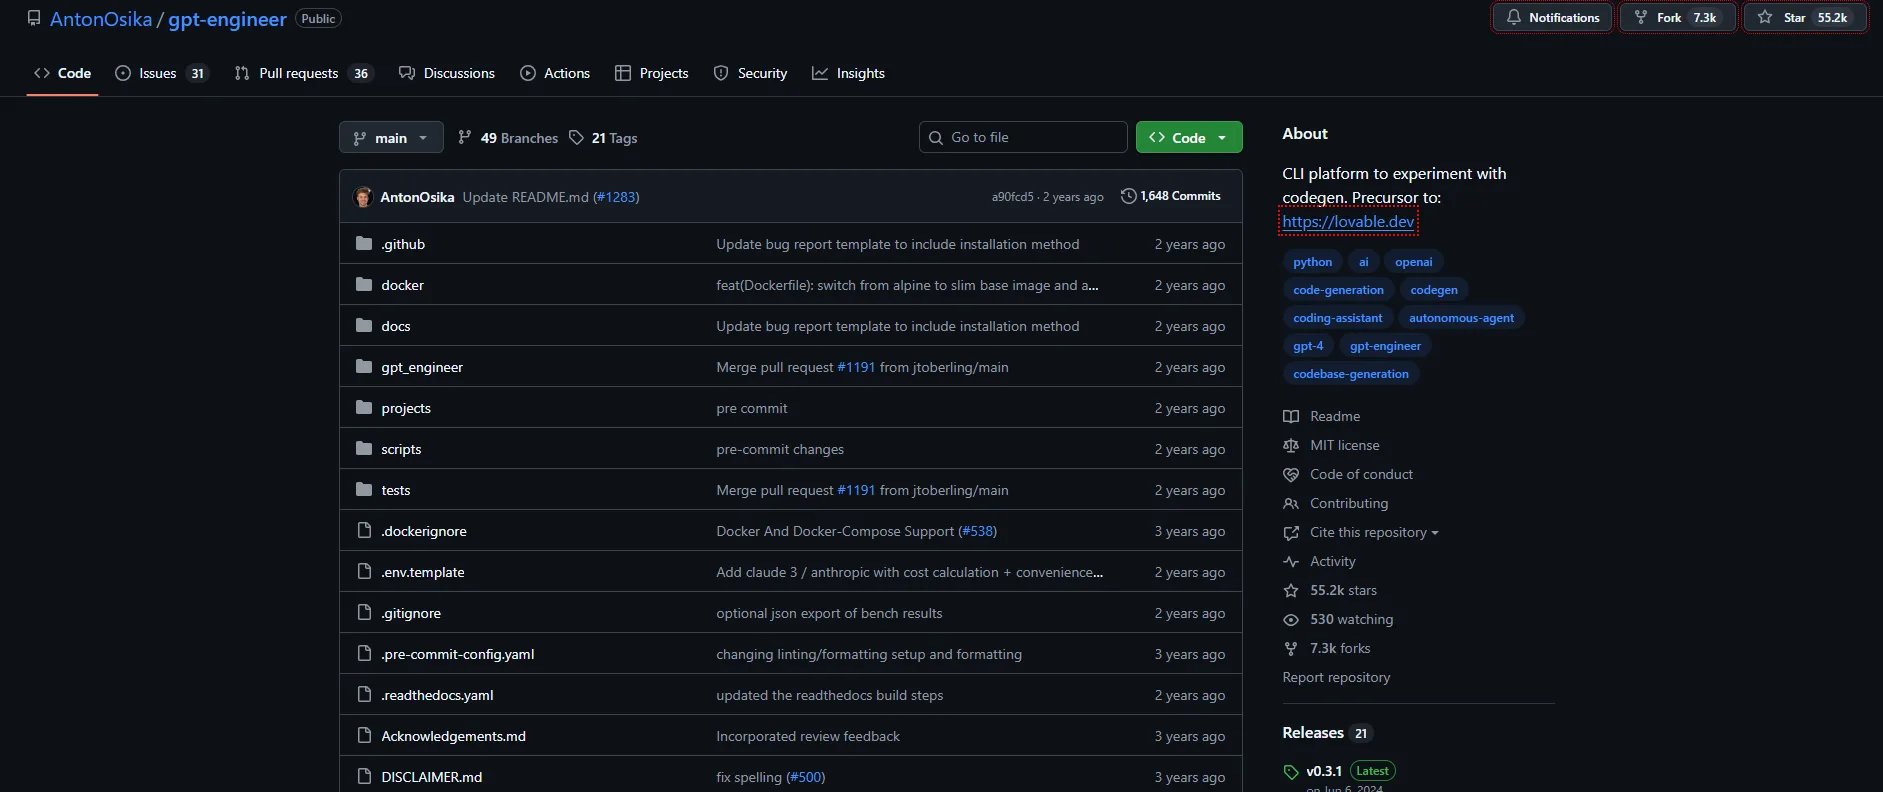This screenshot has width=1883, height=792.
Task: Open the commit history clock icon
Action: point(1128,196)
